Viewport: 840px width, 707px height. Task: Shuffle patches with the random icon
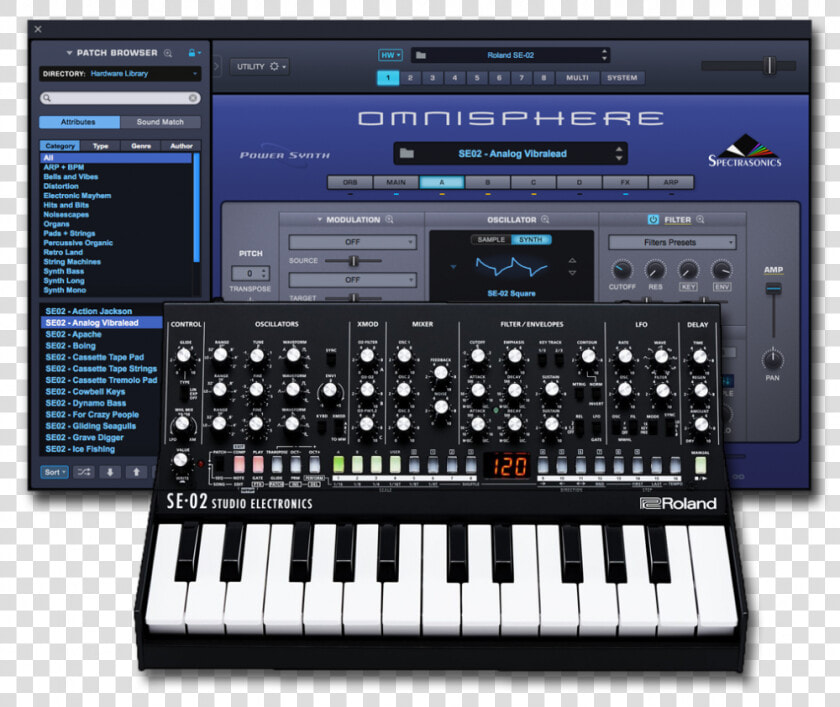[x=84, y=472]
